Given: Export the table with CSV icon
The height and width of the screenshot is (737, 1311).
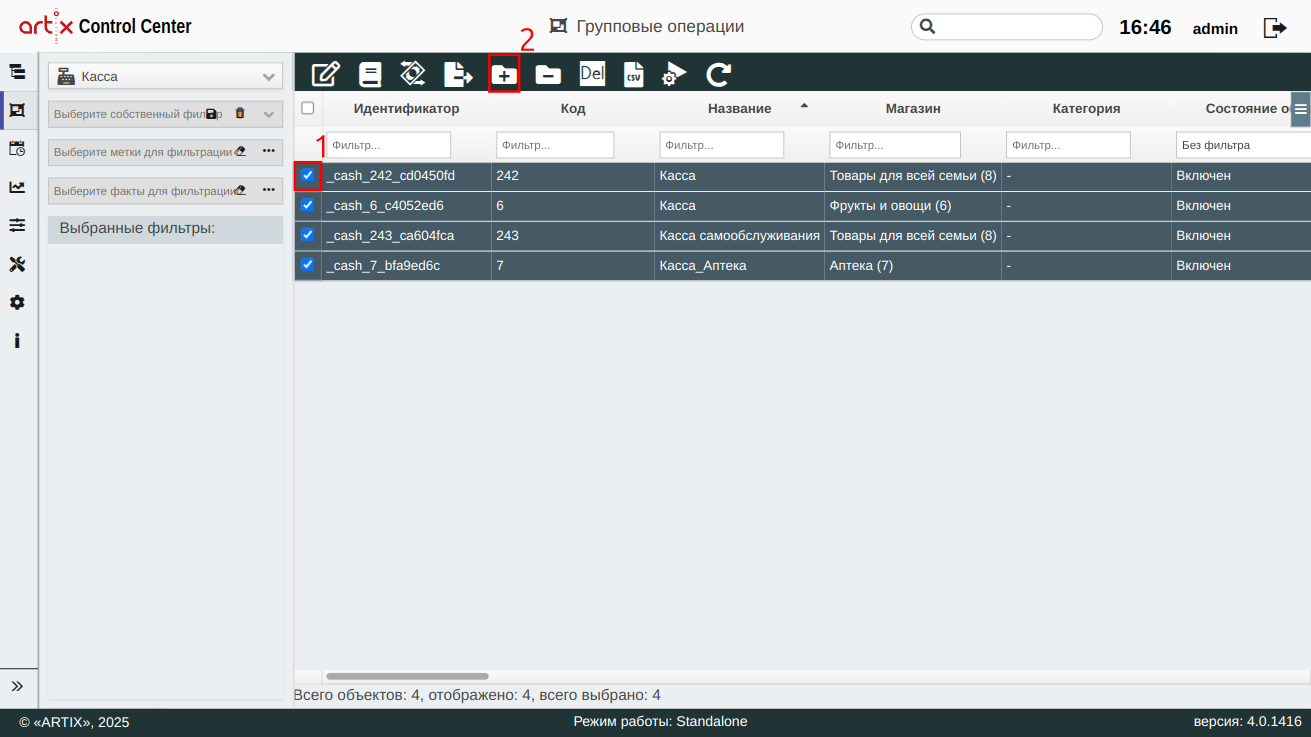Looking at the screenshot, I should click(634, 74).
